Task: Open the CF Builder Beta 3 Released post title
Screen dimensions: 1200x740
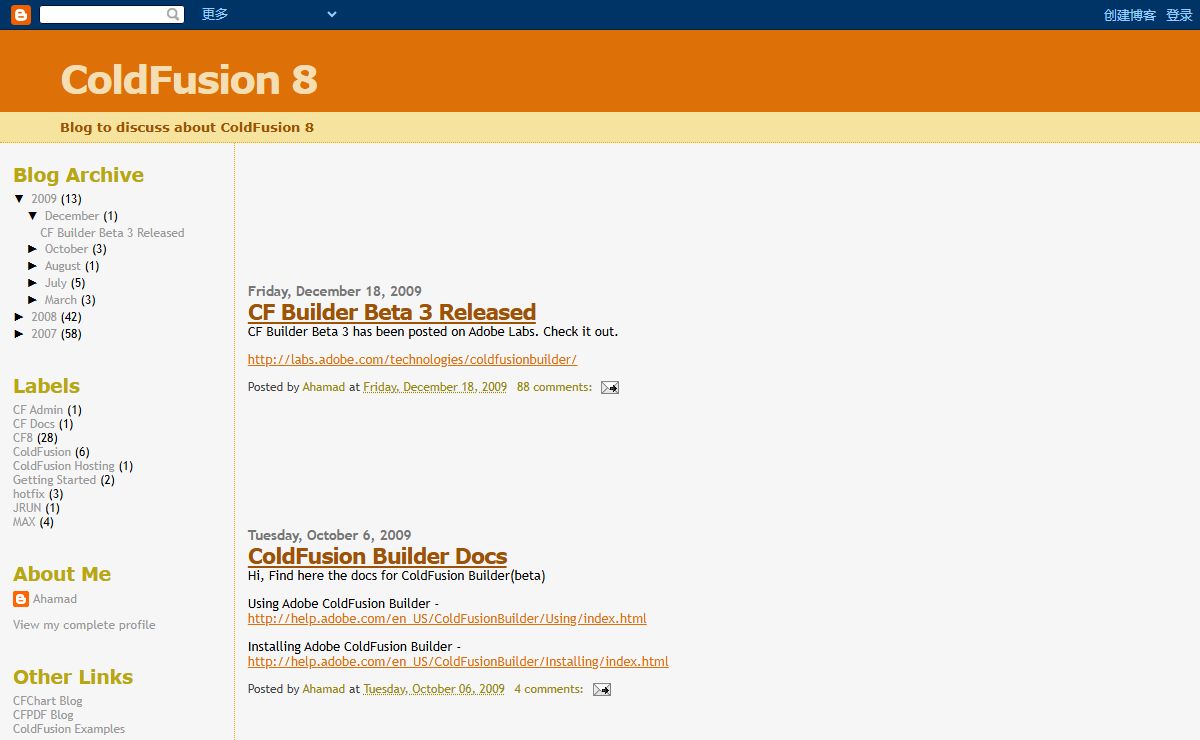Action: [391, 312]
